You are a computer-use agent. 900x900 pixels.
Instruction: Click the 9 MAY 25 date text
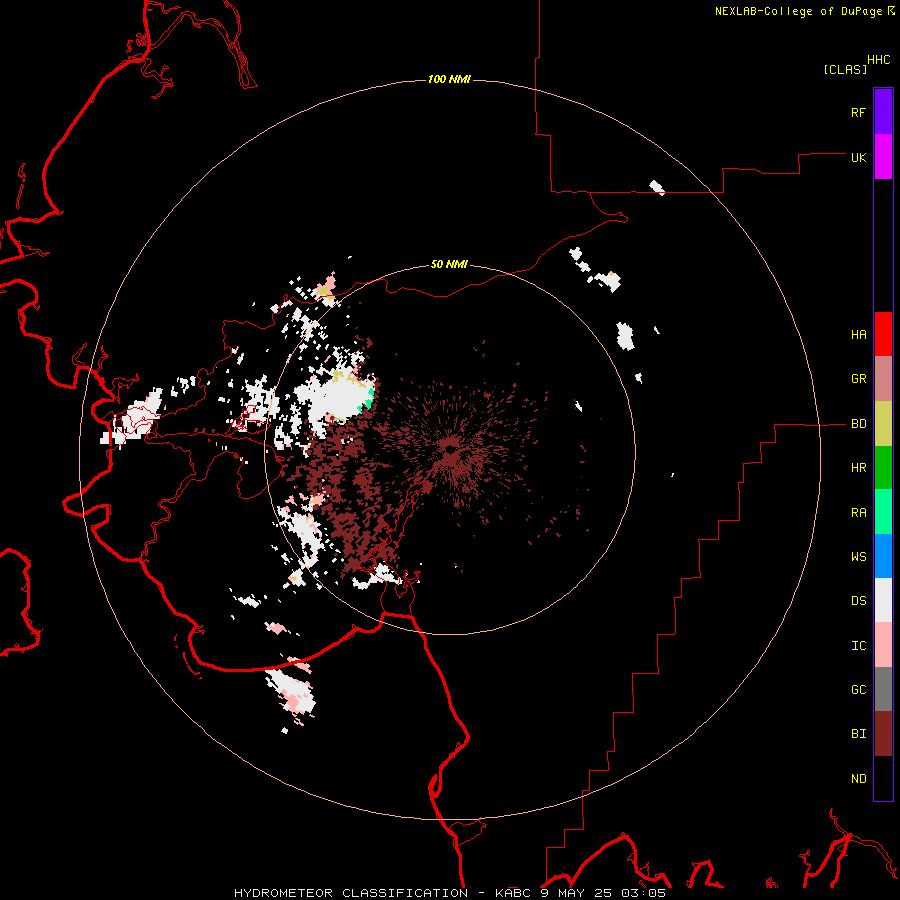tap(578, 893)
